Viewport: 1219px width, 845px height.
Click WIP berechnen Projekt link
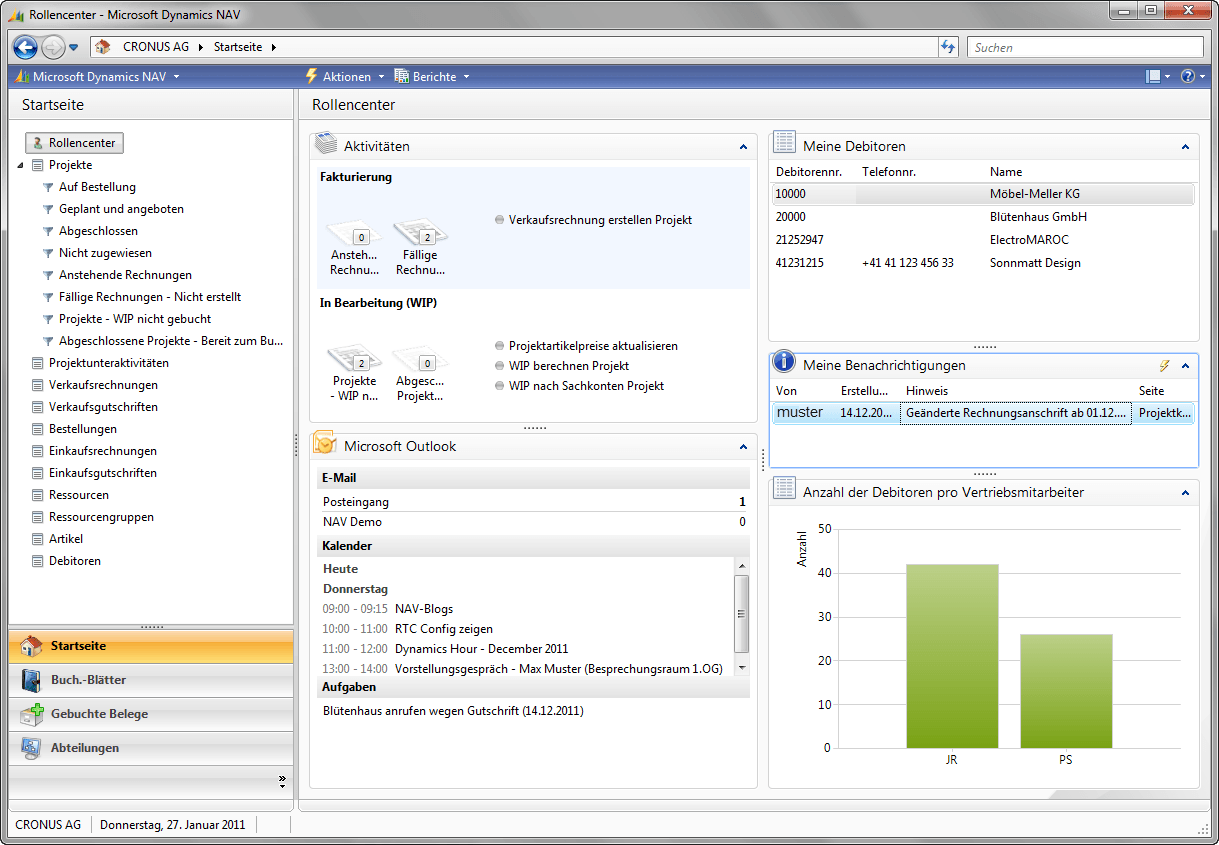pyautogui.click(x=569, y=366)
